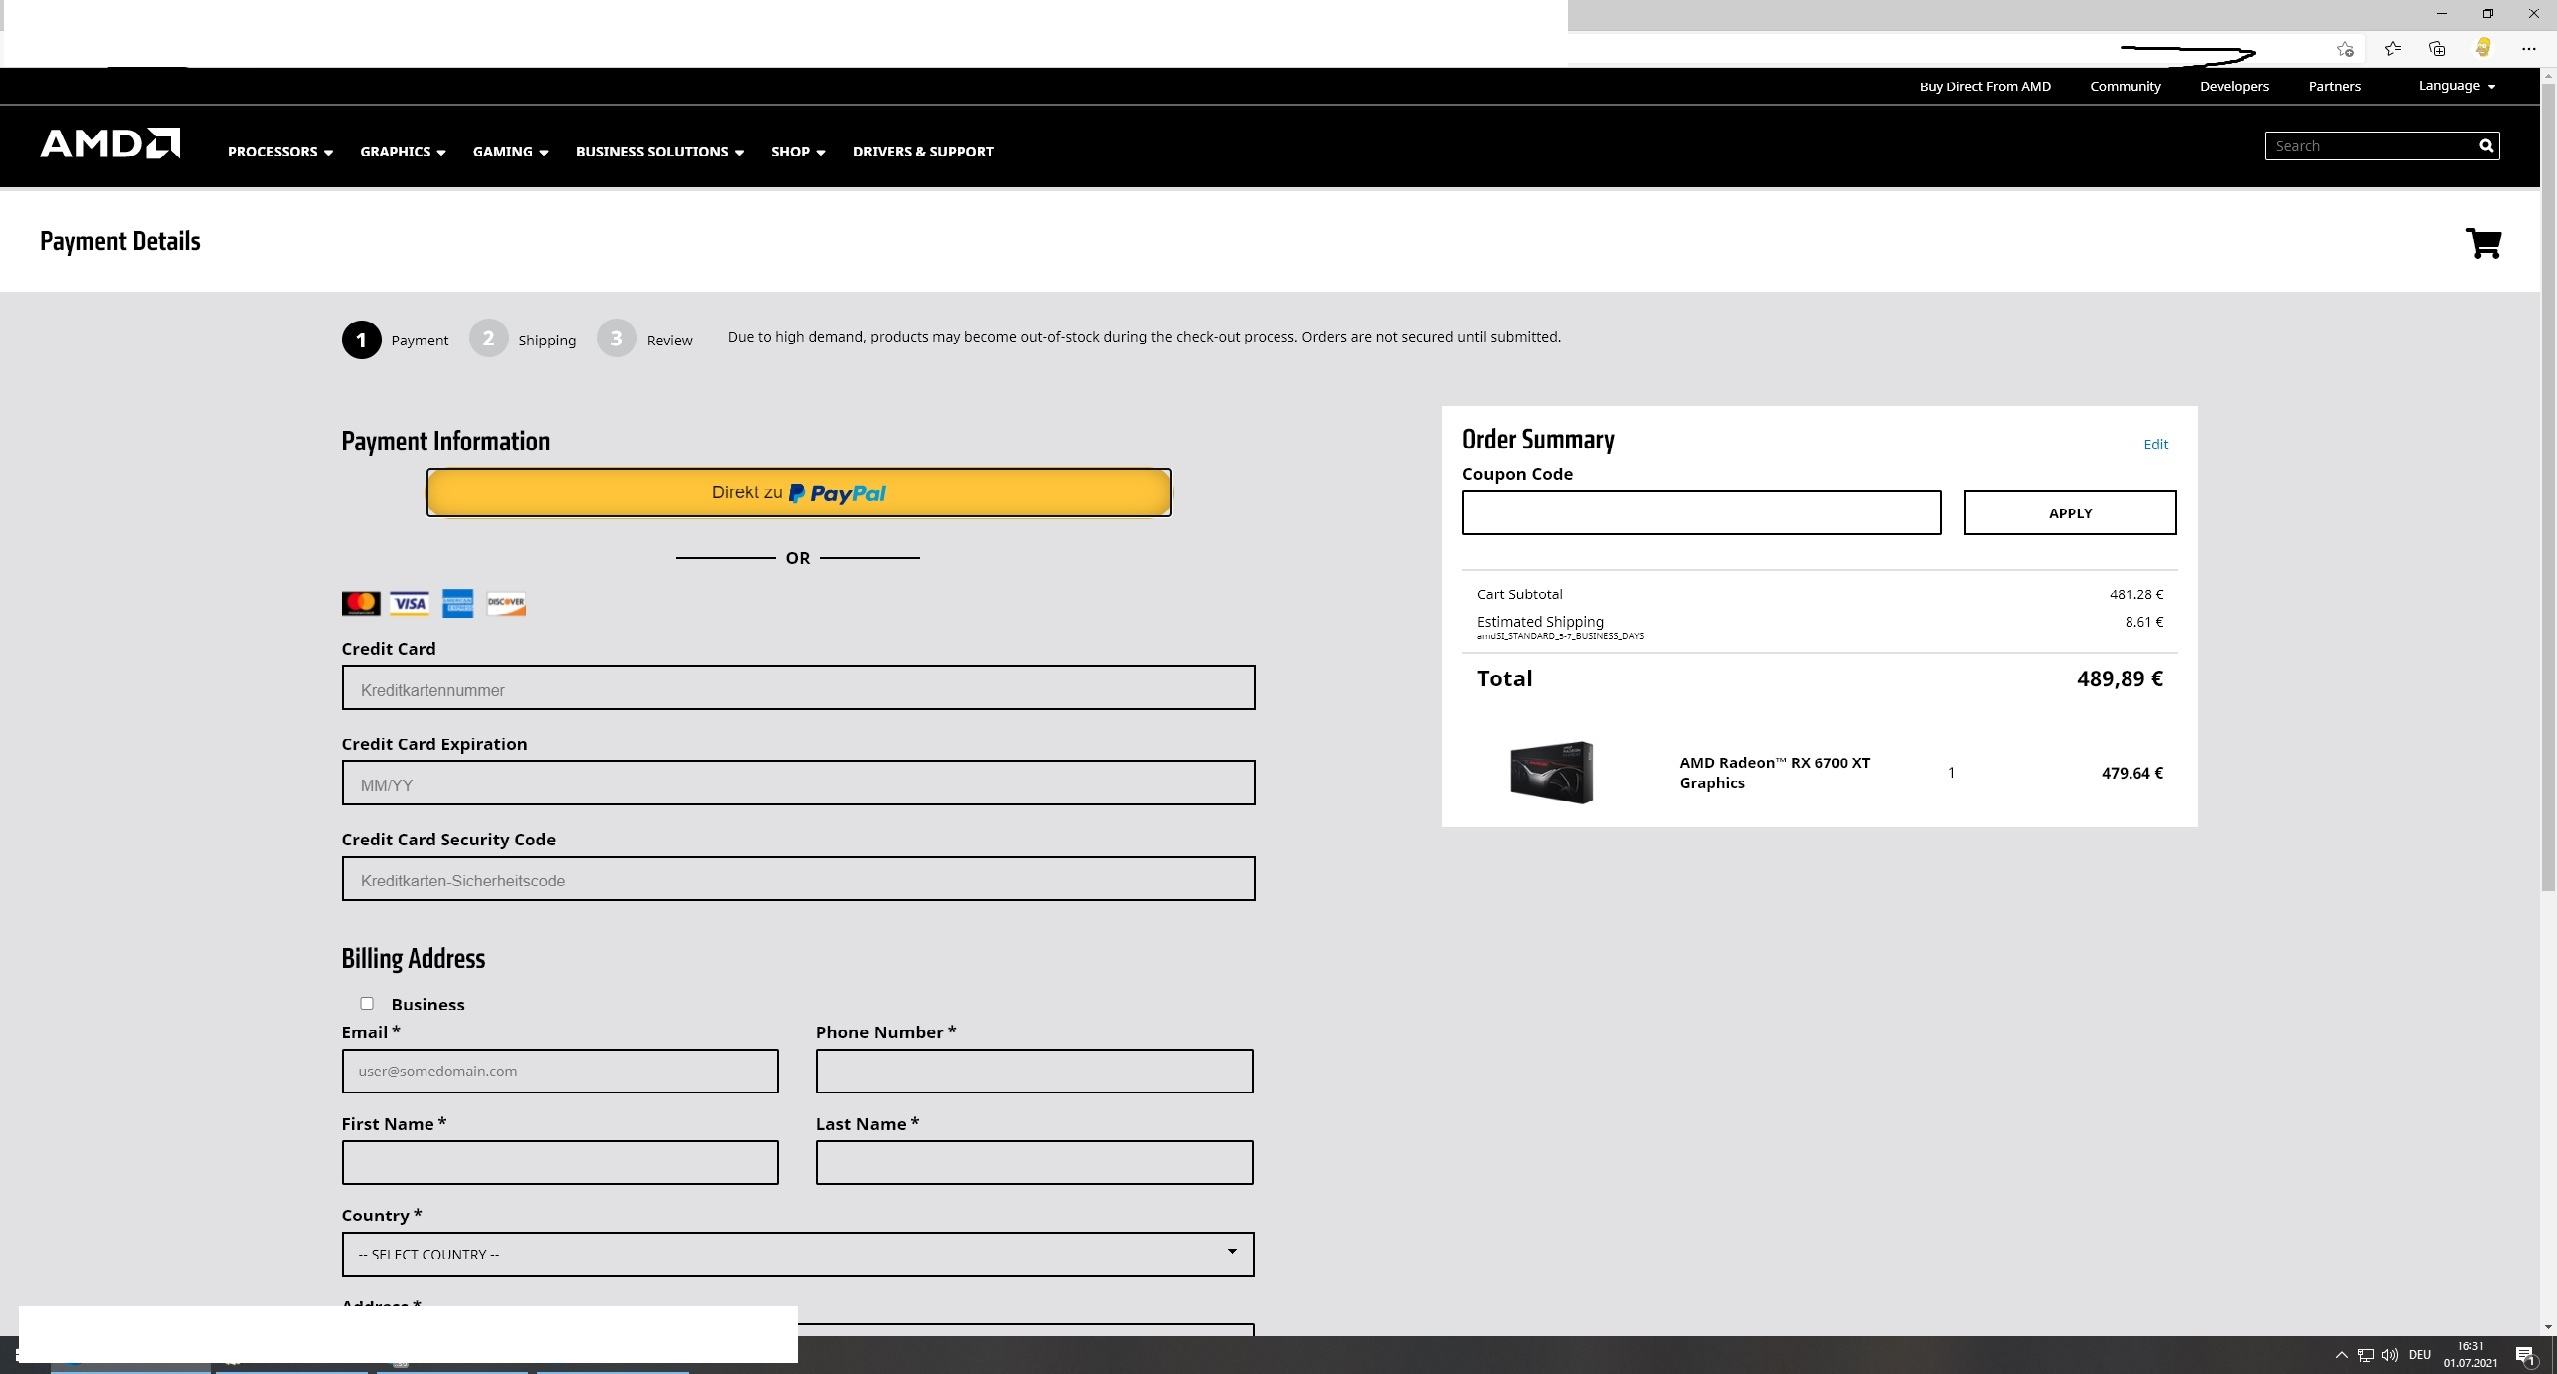Click the search magnifier icon
2557x1374 pixels.
(x=2485, y=146)
